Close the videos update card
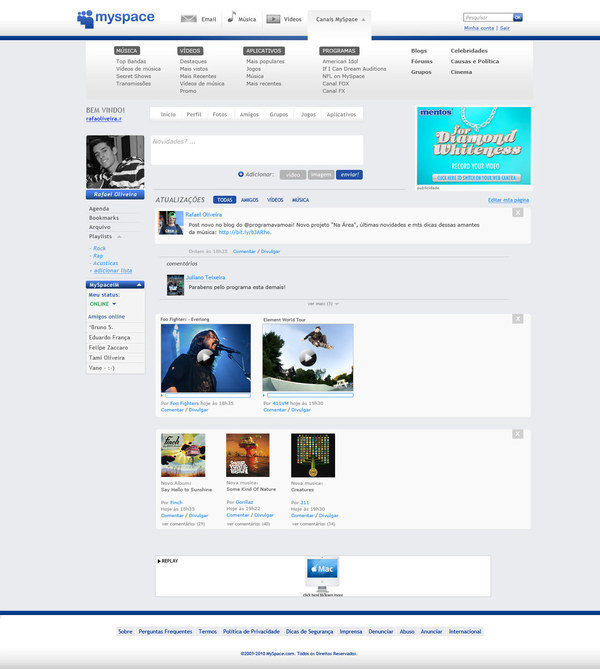The height and width of the screenshot is (669, 600). pos(518,319)
